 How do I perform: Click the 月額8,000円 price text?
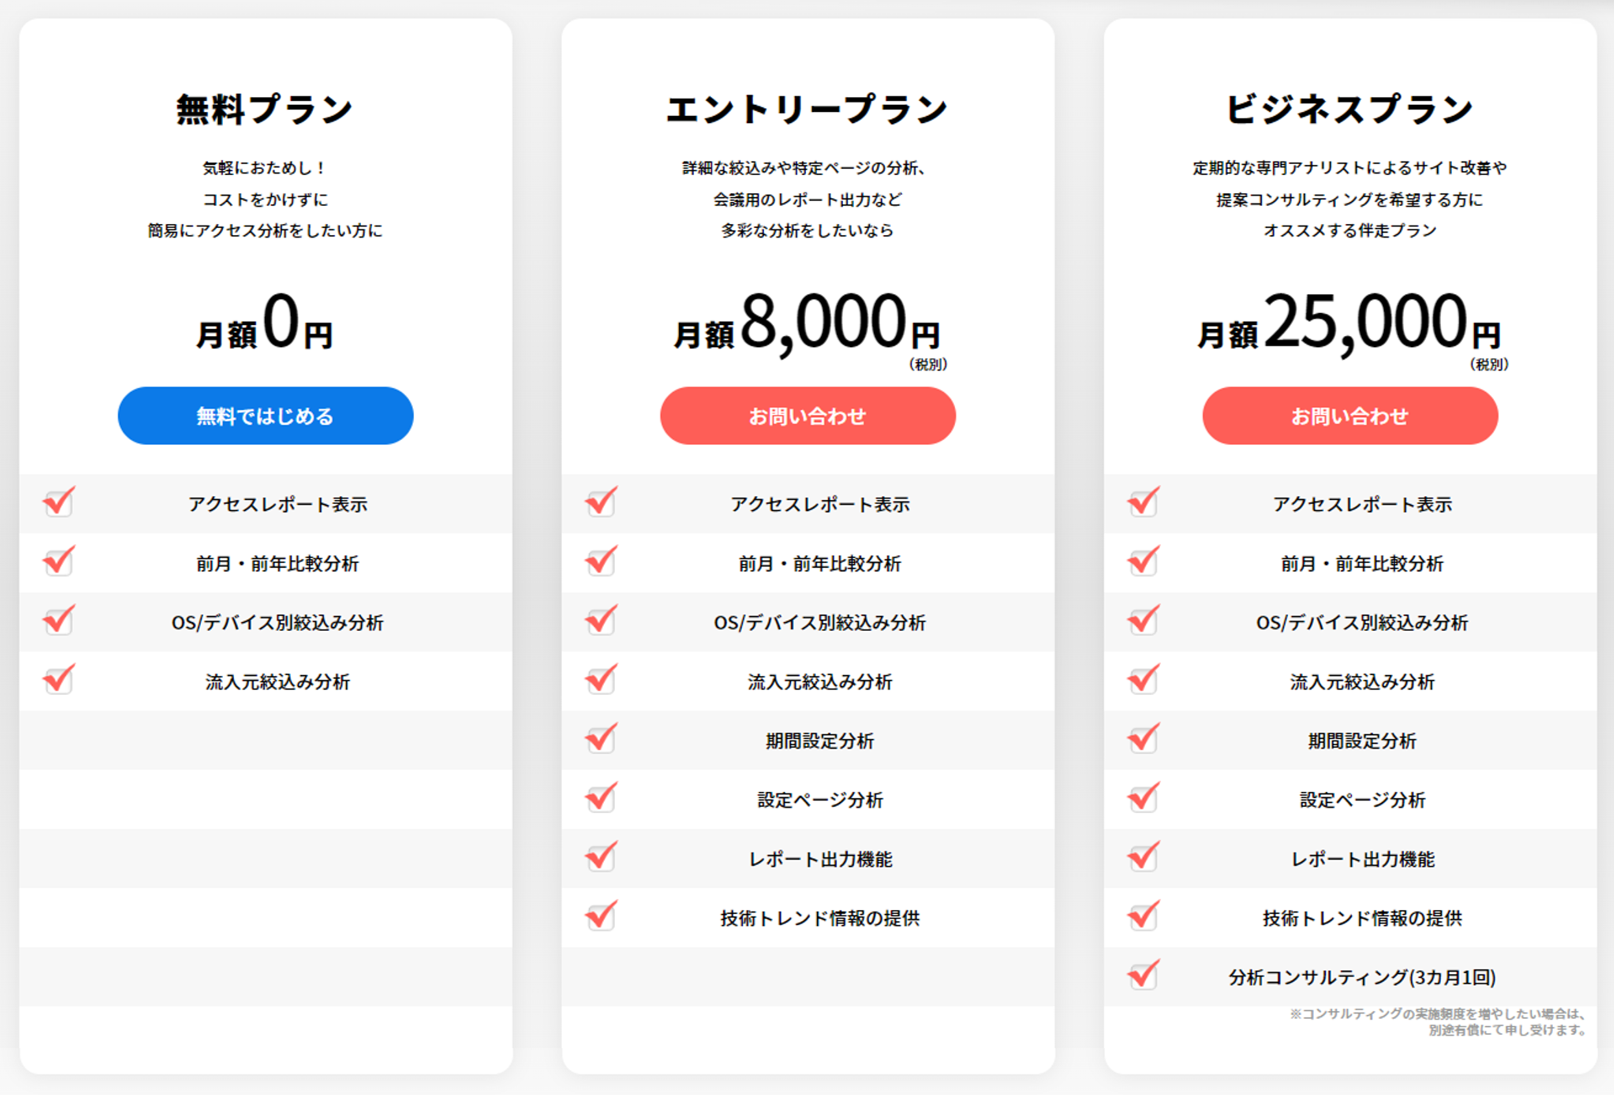tap(807, 324)
